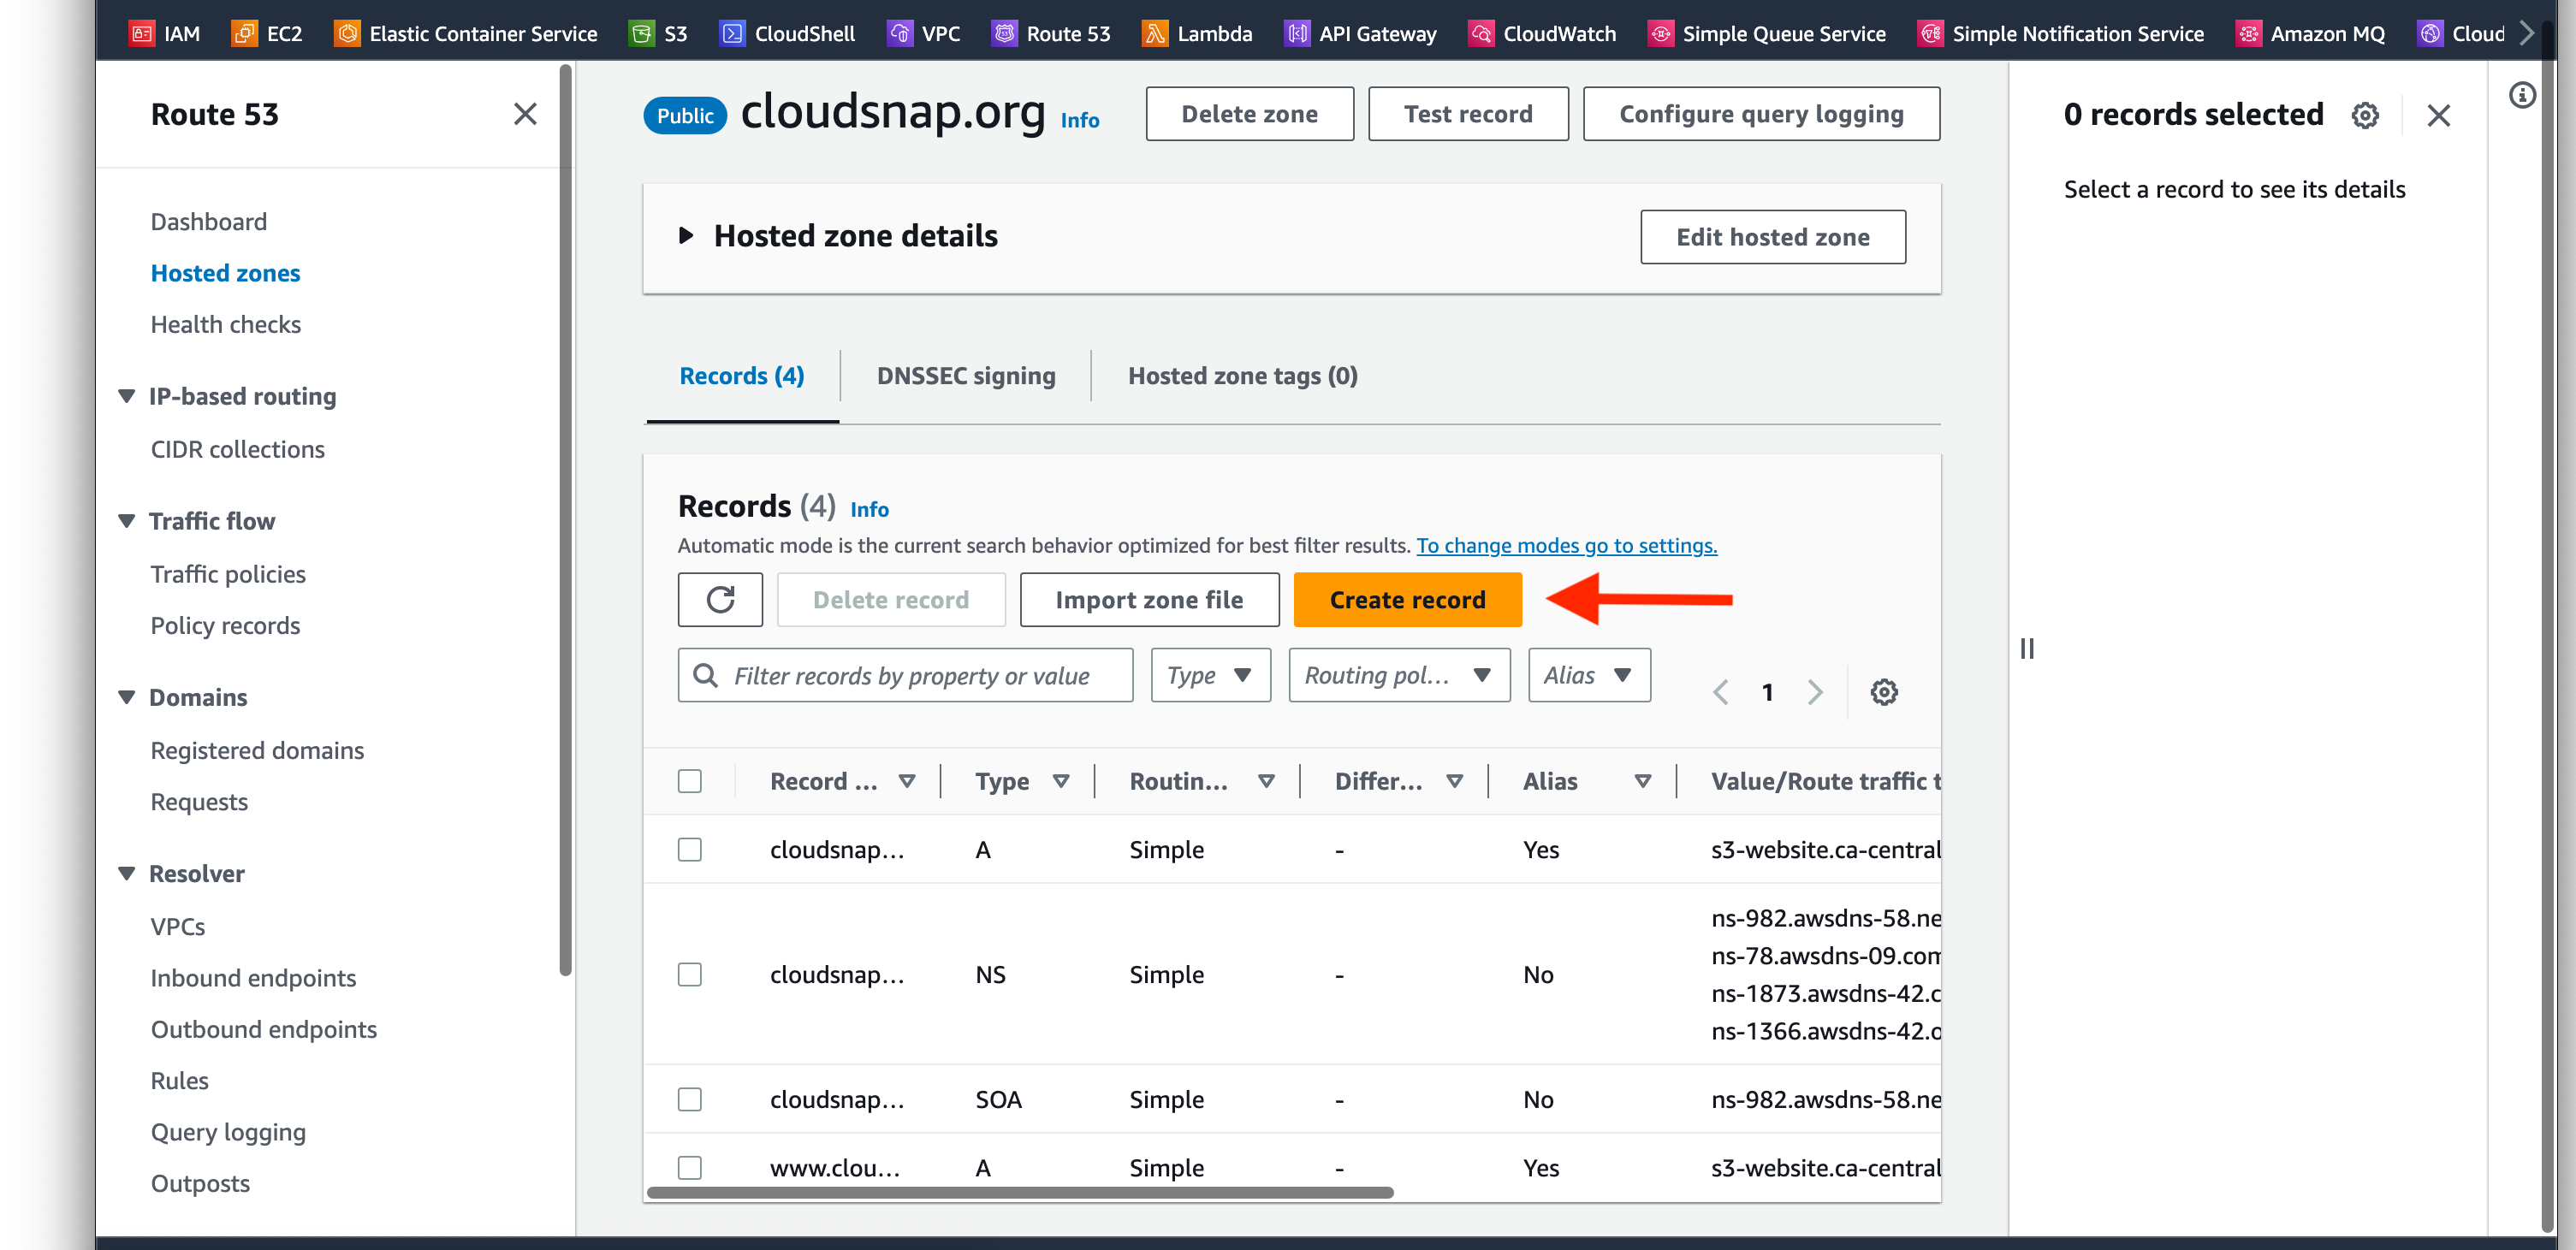2576x1250 pixels.
Task: Focus the Filter records search field
Action: (905, 675)
